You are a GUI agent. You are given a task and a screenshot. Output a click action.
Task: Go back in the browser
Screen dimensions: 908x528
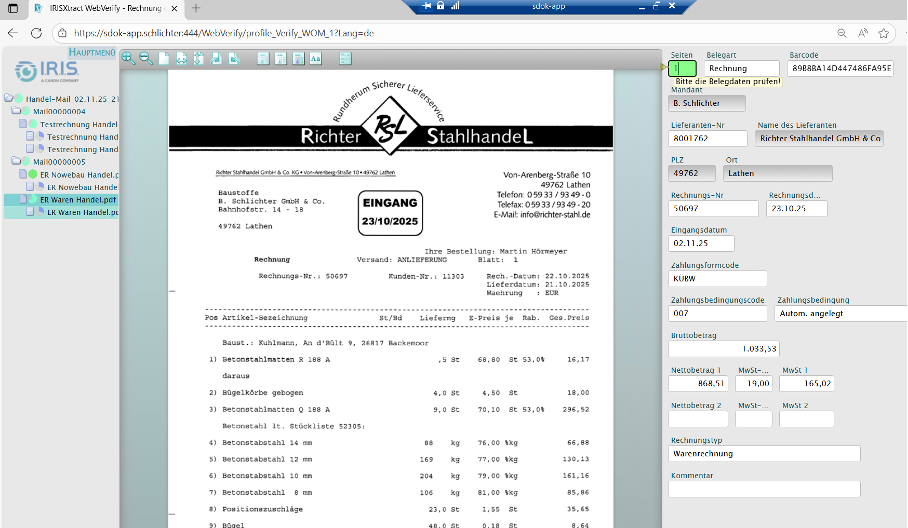point(13,33)
